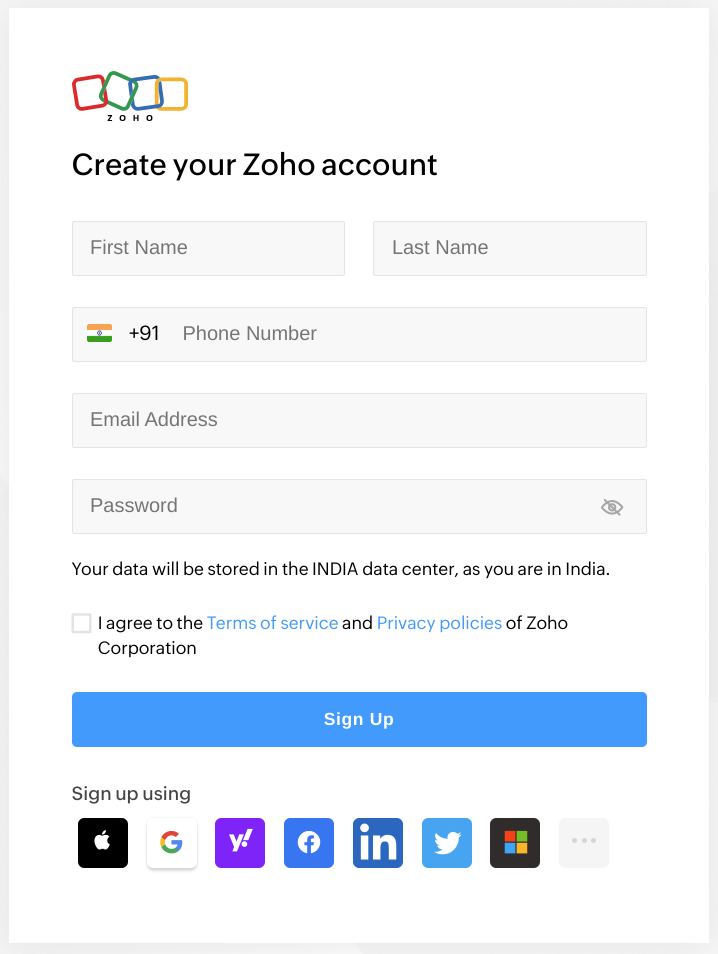Click into the Last Name field

pos(509,248)
